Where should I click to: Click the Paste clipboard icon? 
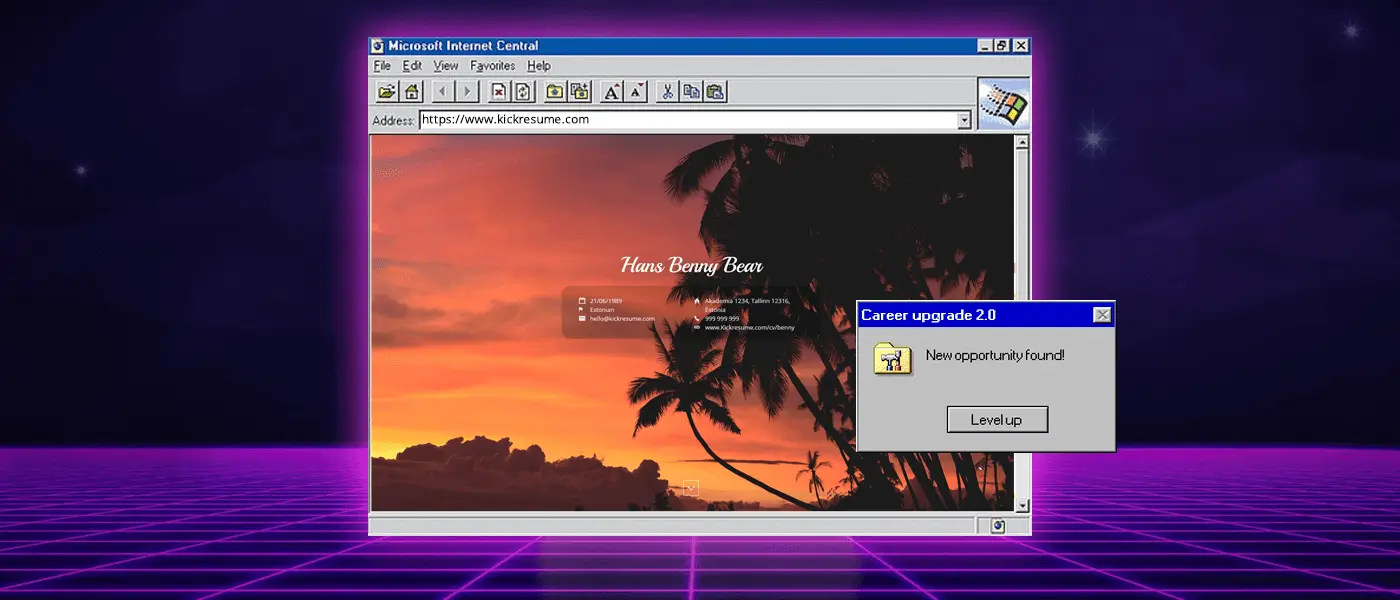[715, 92]
